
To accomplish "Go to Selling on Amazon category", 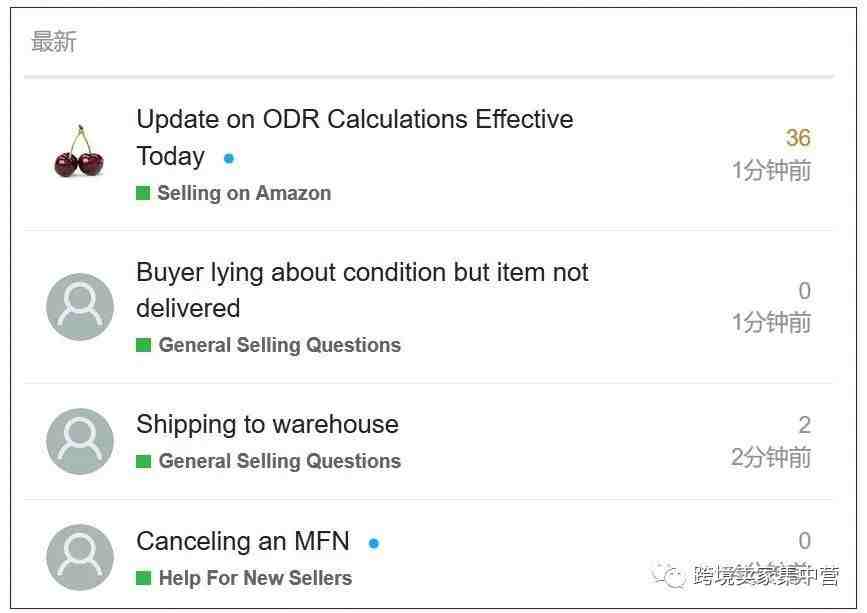I will coord(244,193).
